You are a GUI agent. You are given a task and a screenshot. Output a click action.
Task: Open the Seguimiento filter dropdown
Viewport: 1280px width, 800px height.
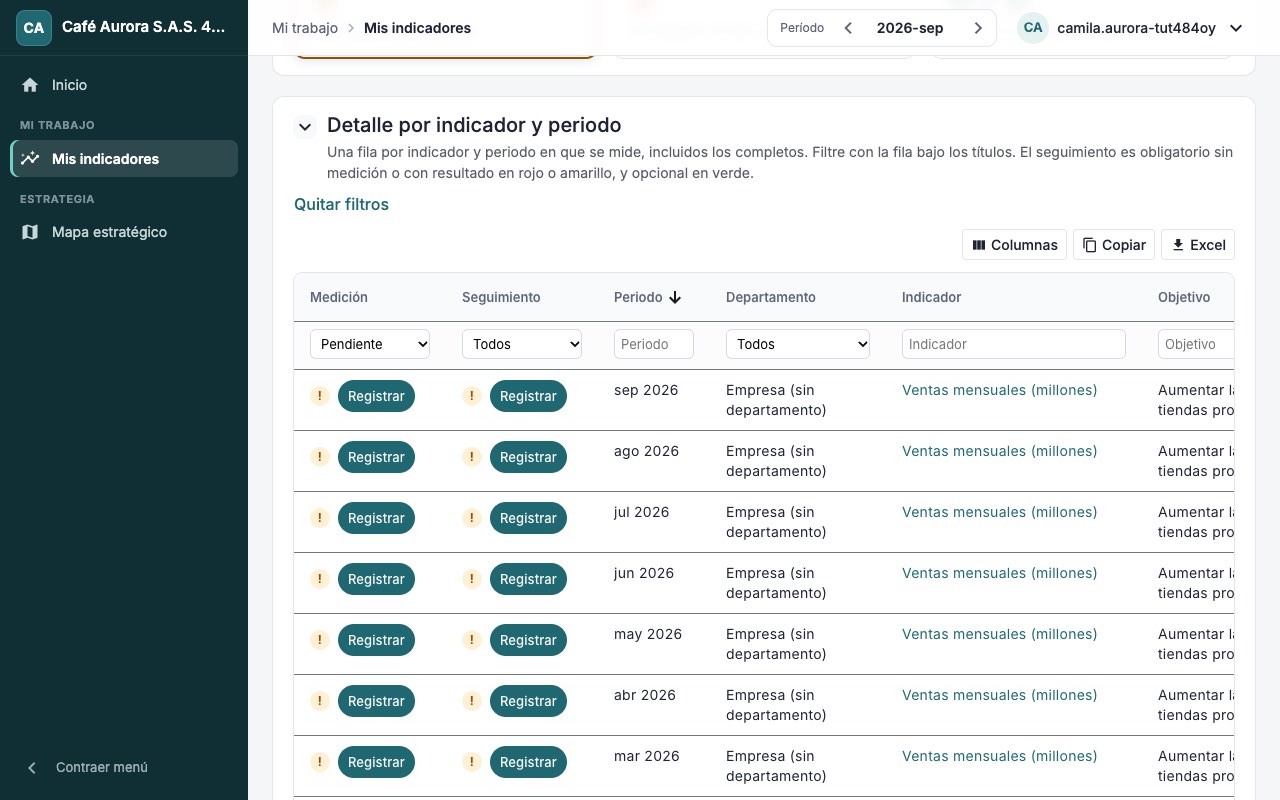pyautogui.click(x=522, y=344)
